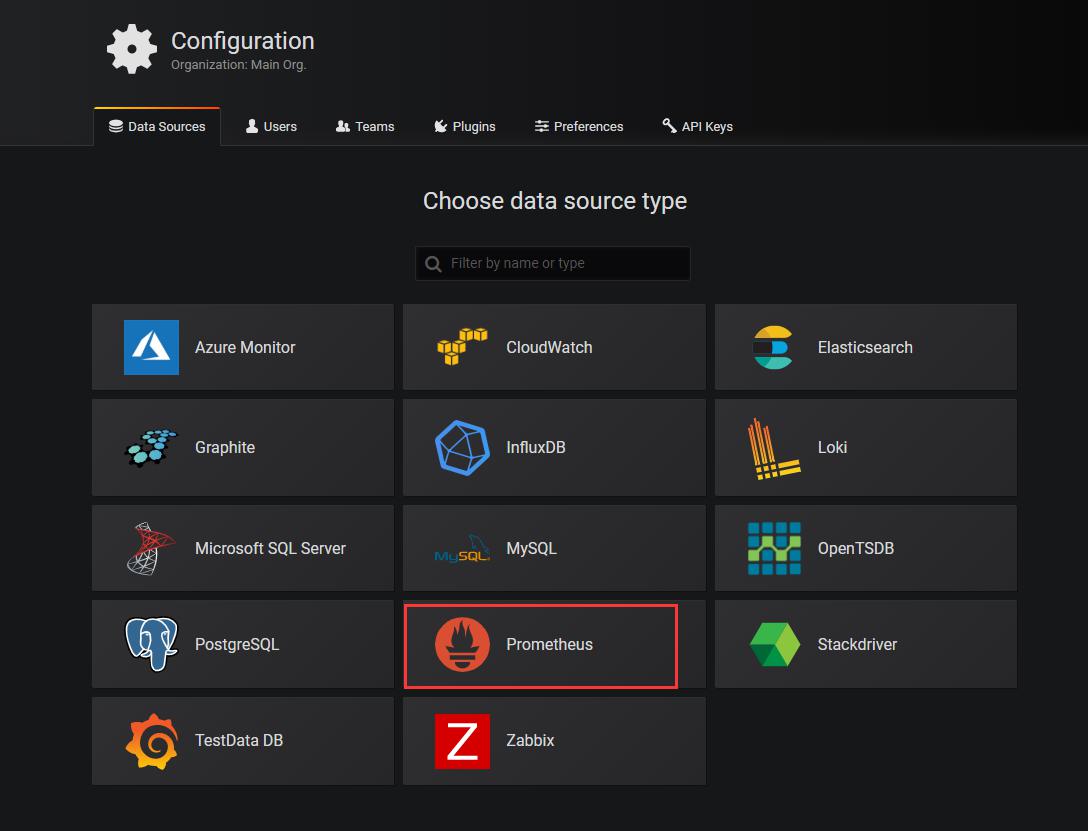The image size is (1088, 831).
Task: Focus the Filter by name or type field
Action: [x=553, y=264]
